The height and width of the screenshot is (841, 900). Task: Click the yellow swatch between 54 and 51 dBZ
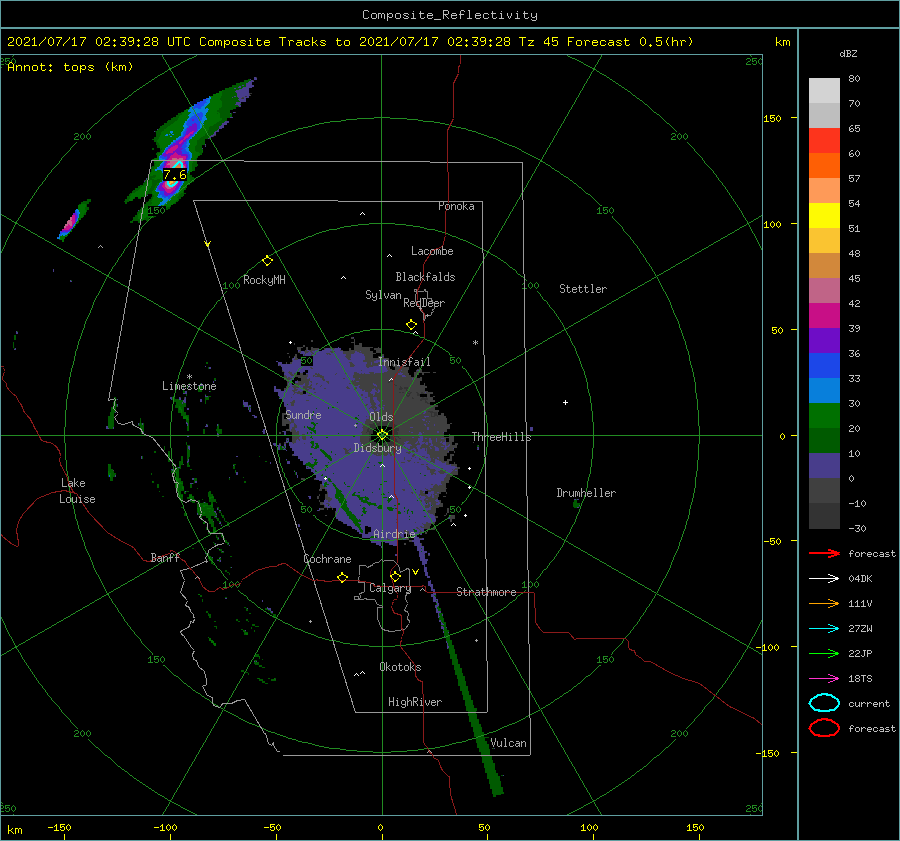point(824,216)
